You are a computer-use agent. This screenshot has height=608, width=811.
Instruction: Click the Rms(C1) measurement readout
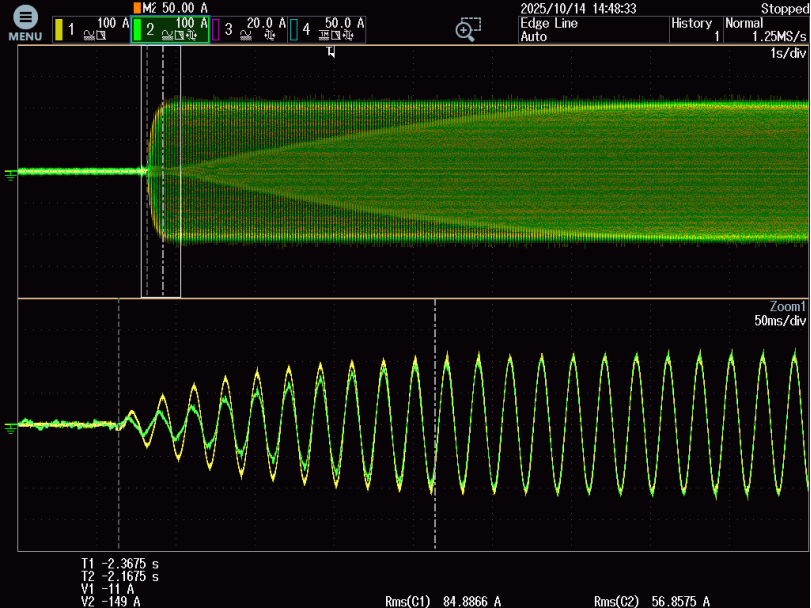442,601
